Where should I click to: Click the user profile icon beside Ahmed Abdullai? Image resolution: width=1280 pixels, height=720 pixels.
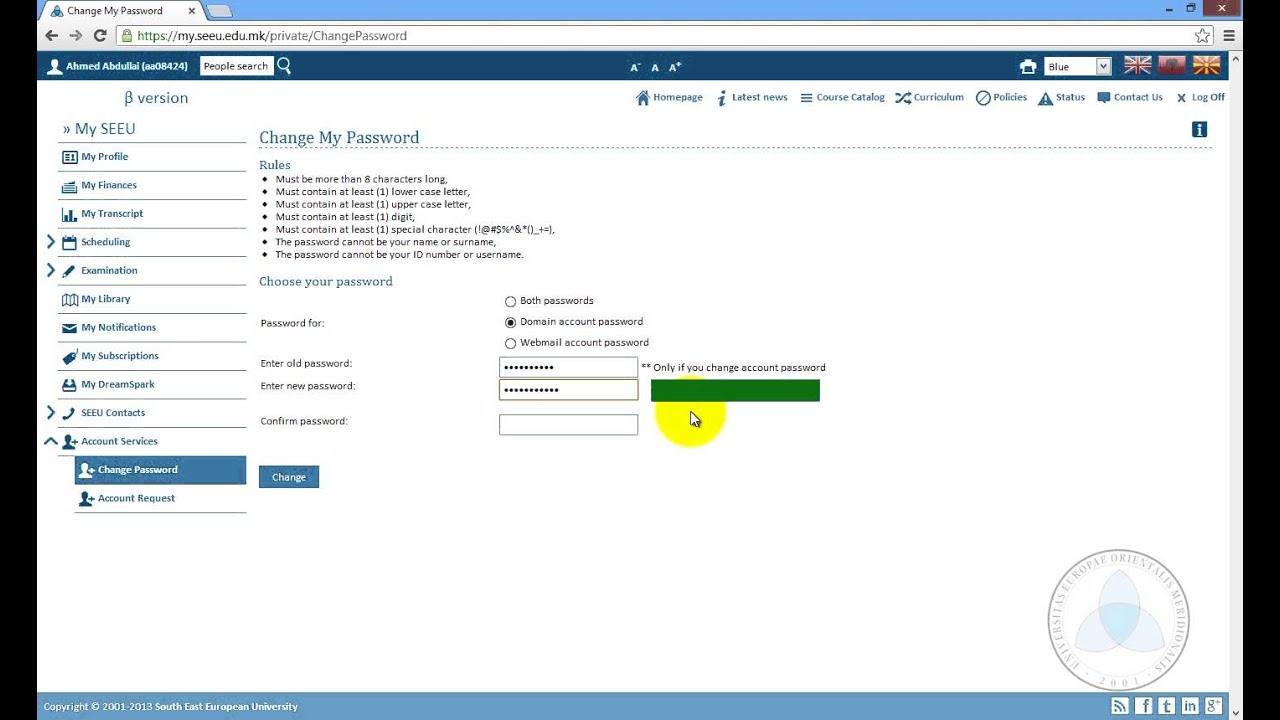coord(55,67)
